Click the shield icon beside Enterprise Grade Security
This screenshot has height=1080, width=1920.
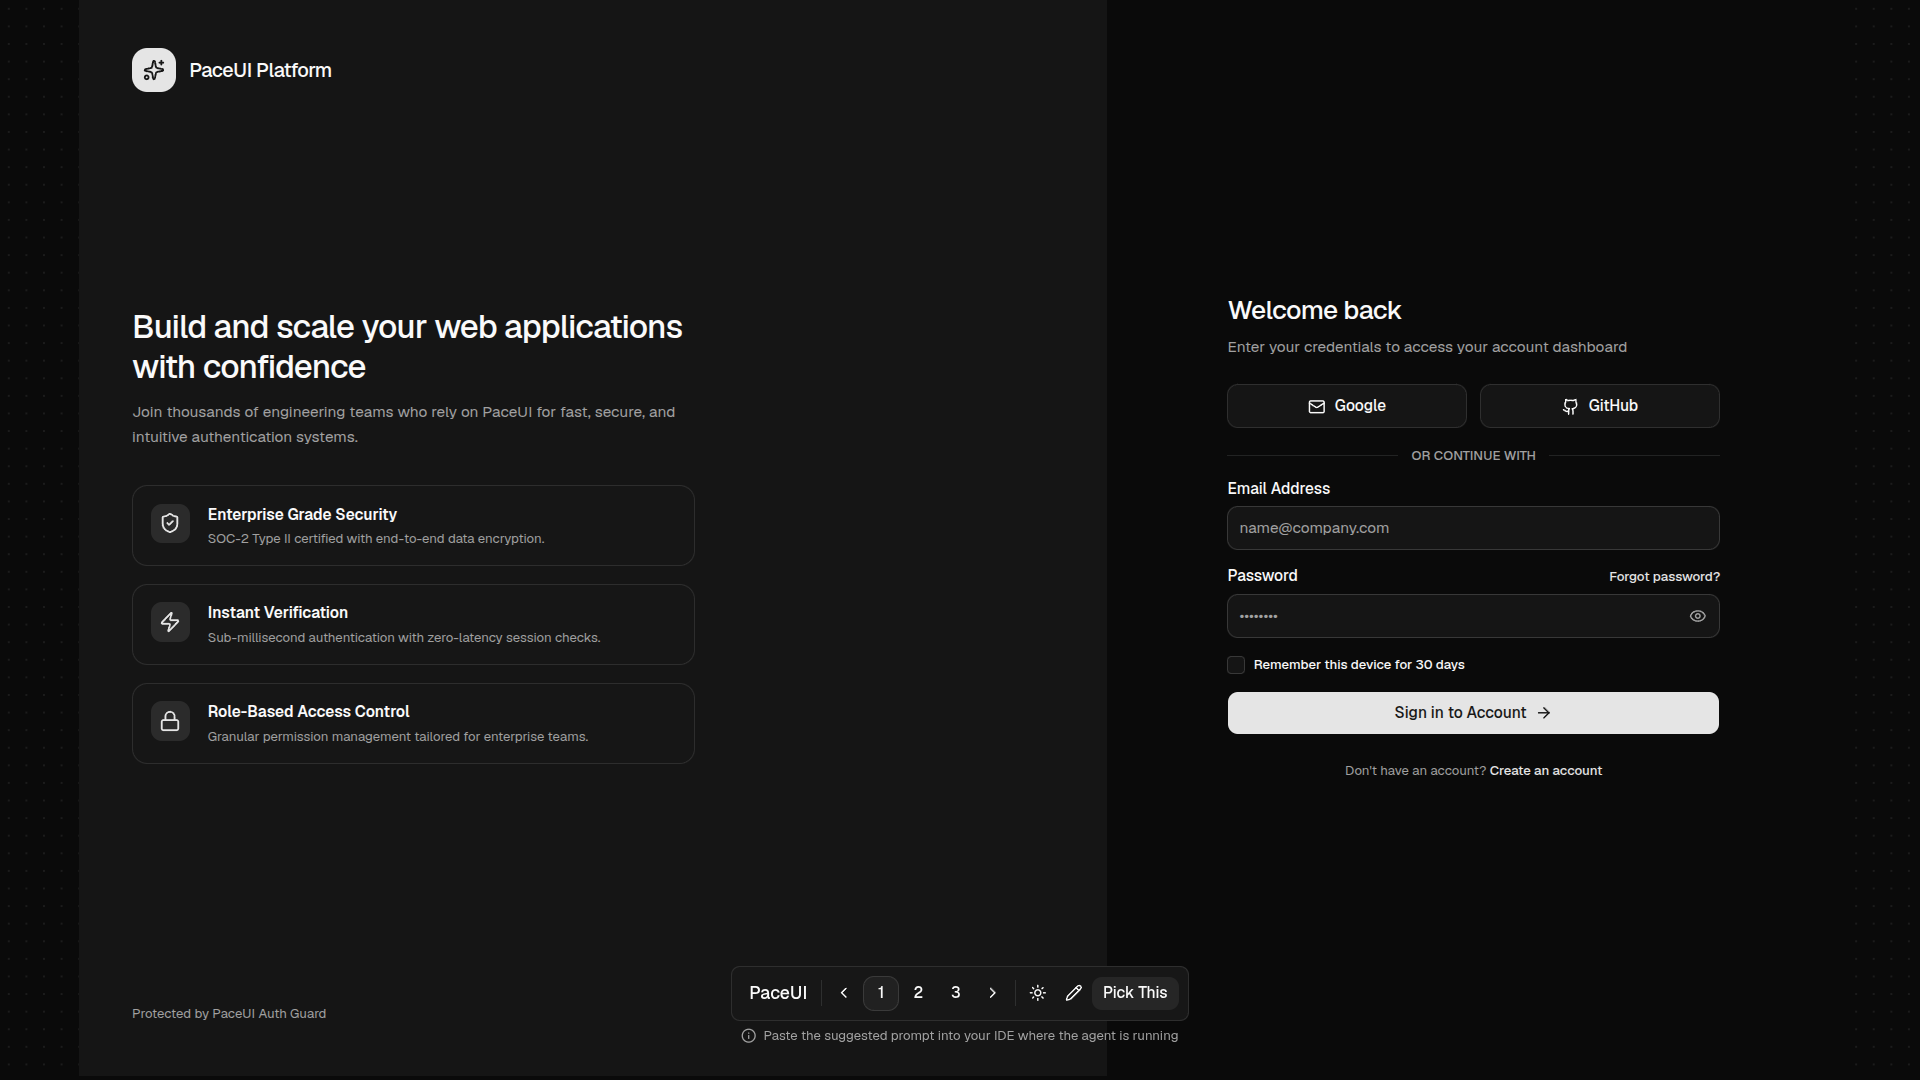coord(170,523)
